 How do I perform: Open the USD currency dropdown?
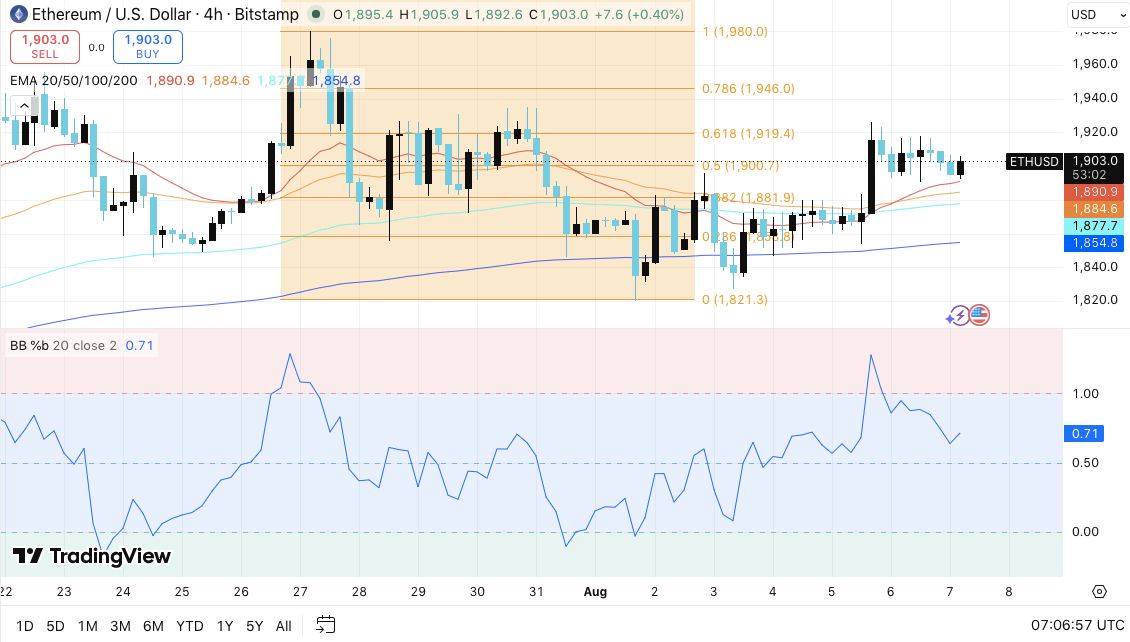pyautogui.click(x=1094, y=14)
